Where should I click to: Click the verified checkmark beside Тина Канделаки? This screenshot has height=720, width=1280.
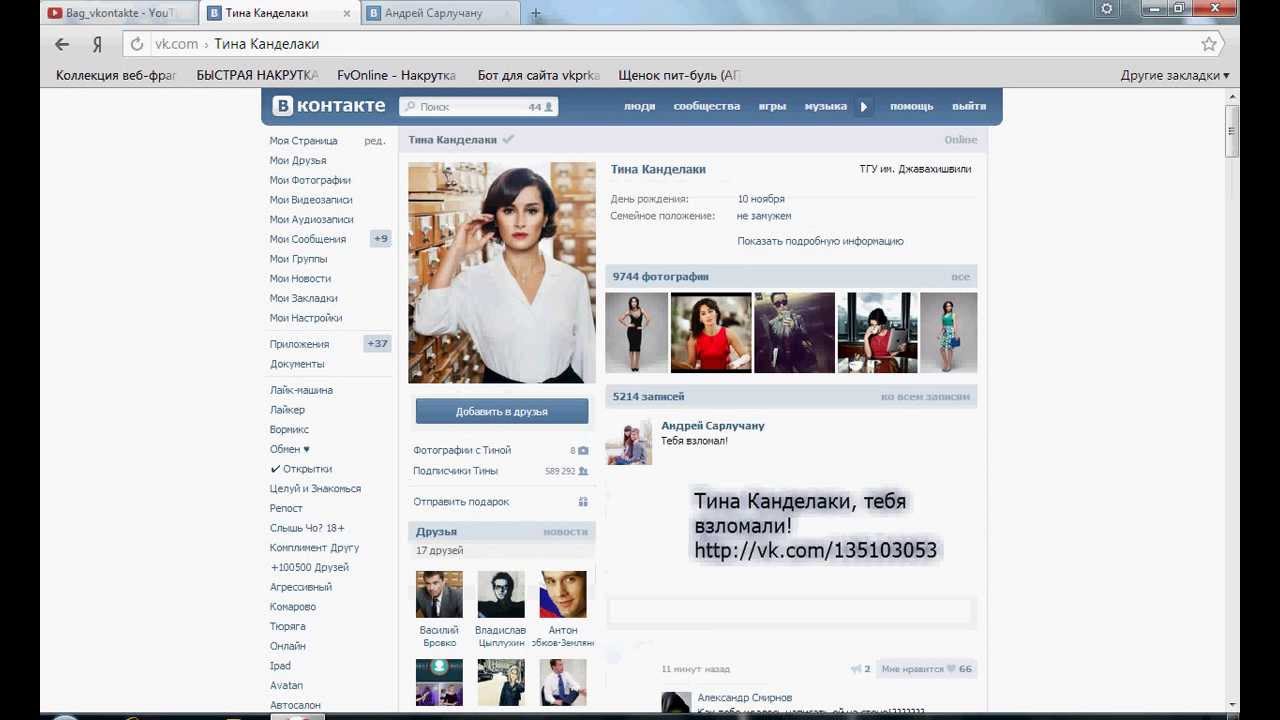pyautogui.click(x=508, y=139)
